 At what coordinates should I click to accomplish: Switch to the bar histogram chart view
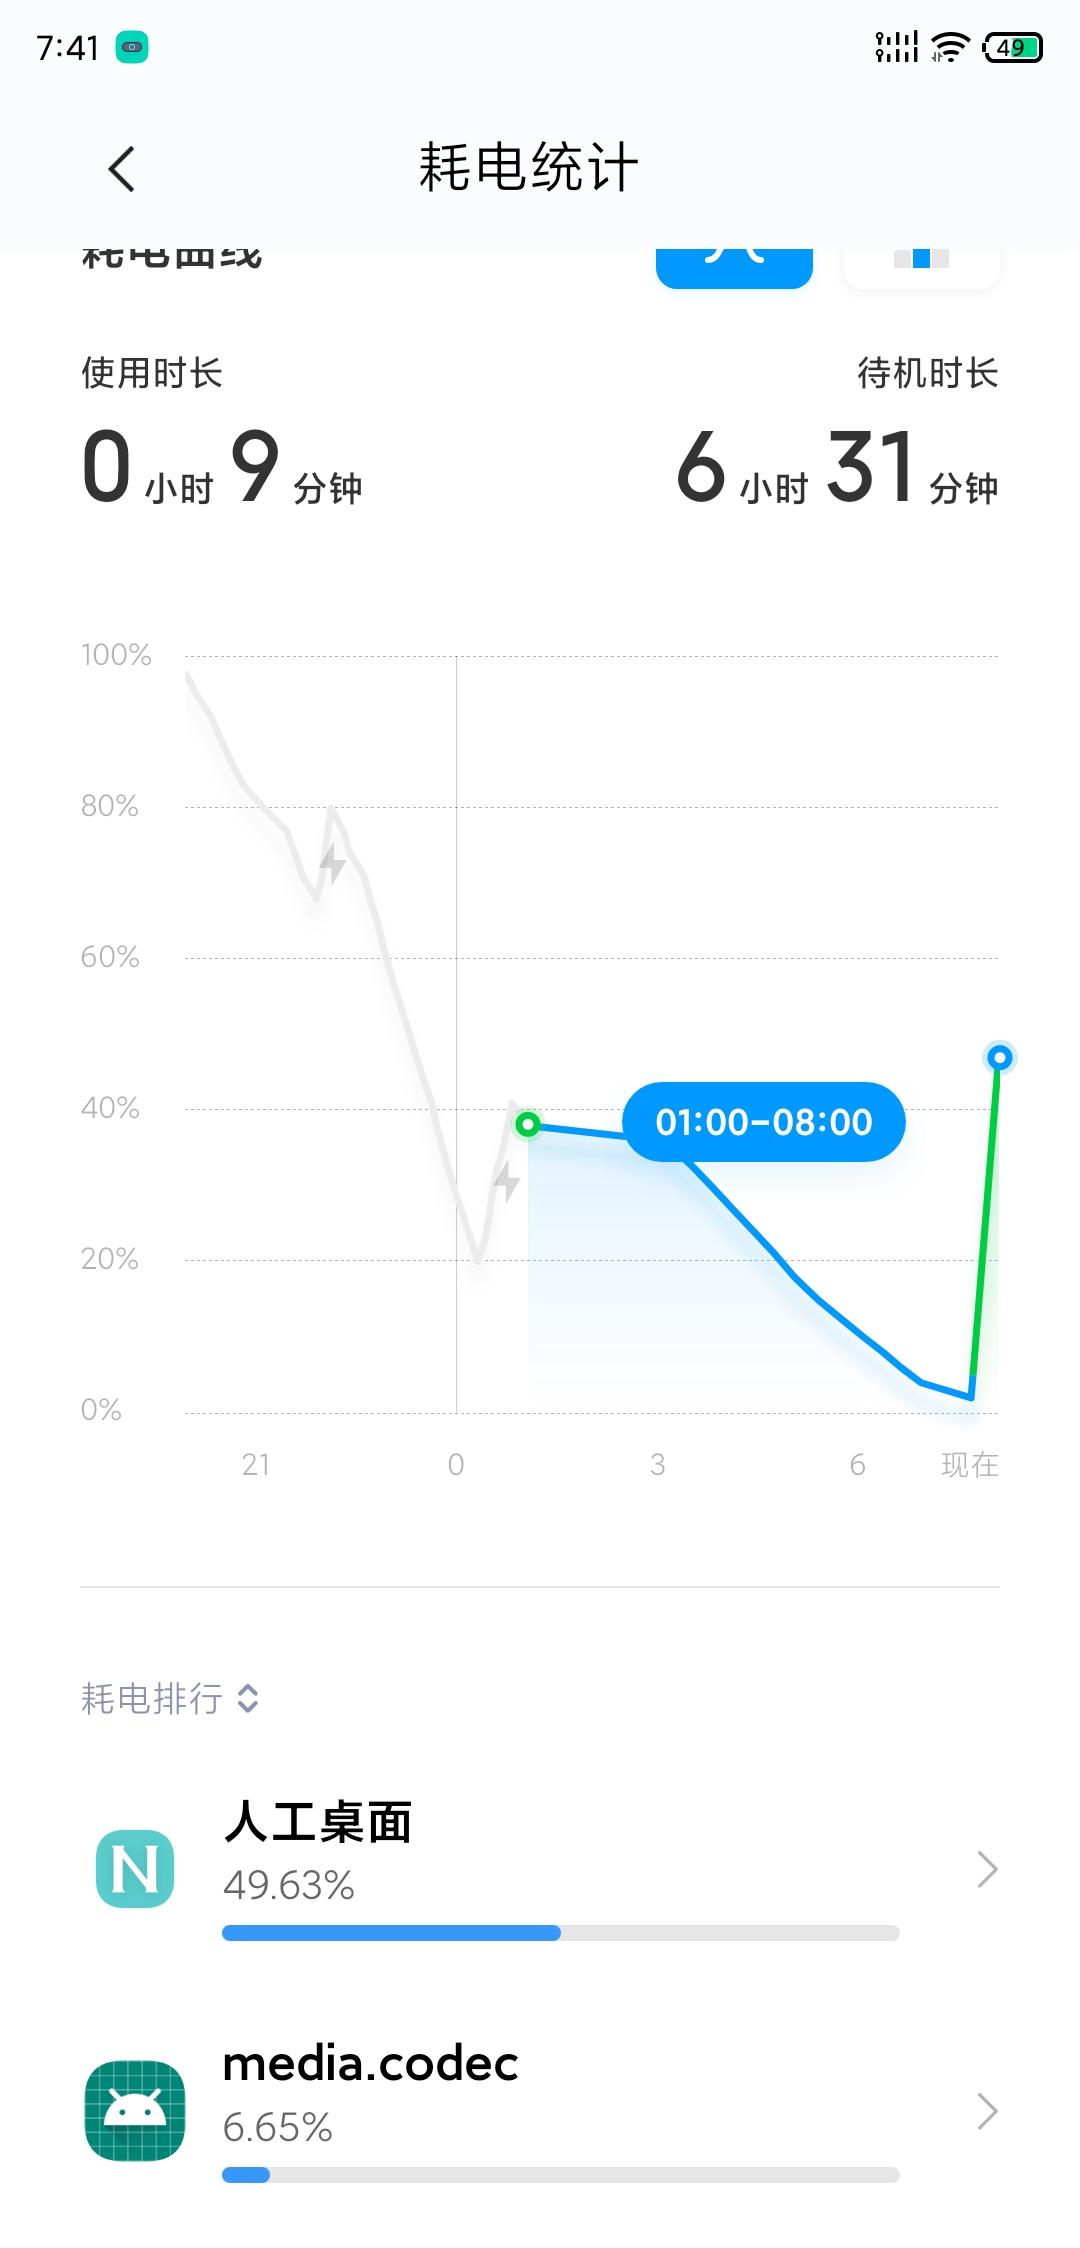pos(921,262)
